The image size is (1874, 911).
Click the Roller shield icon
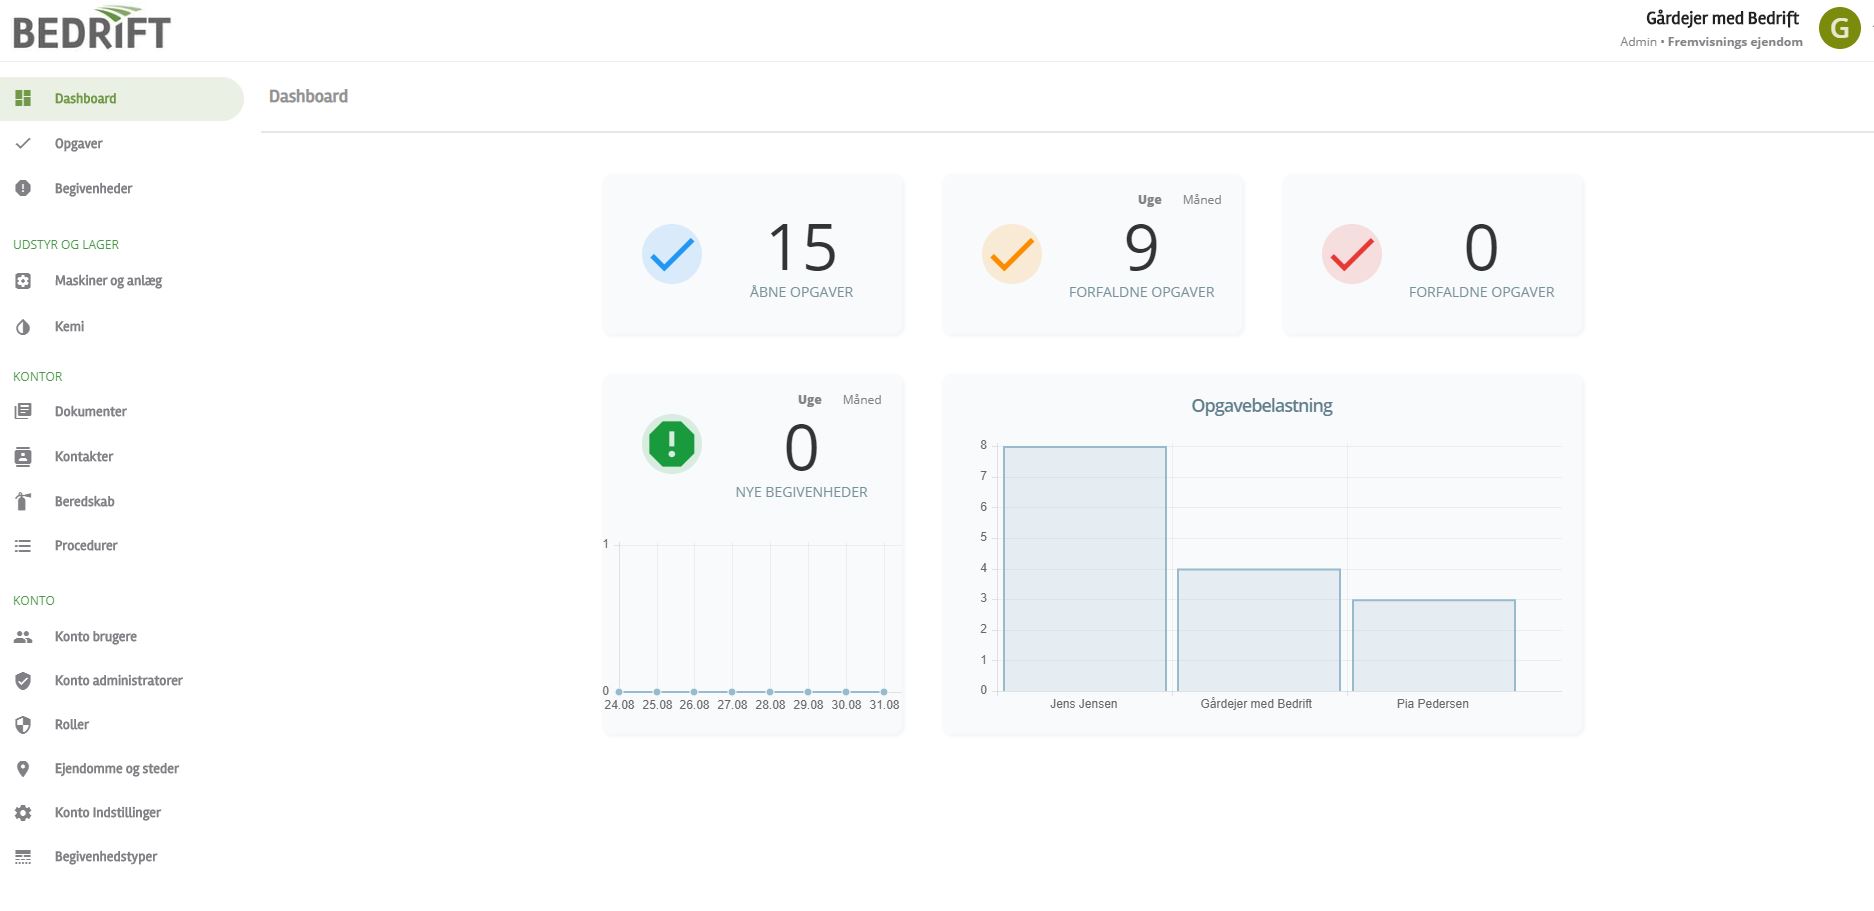tap(23, 725)
